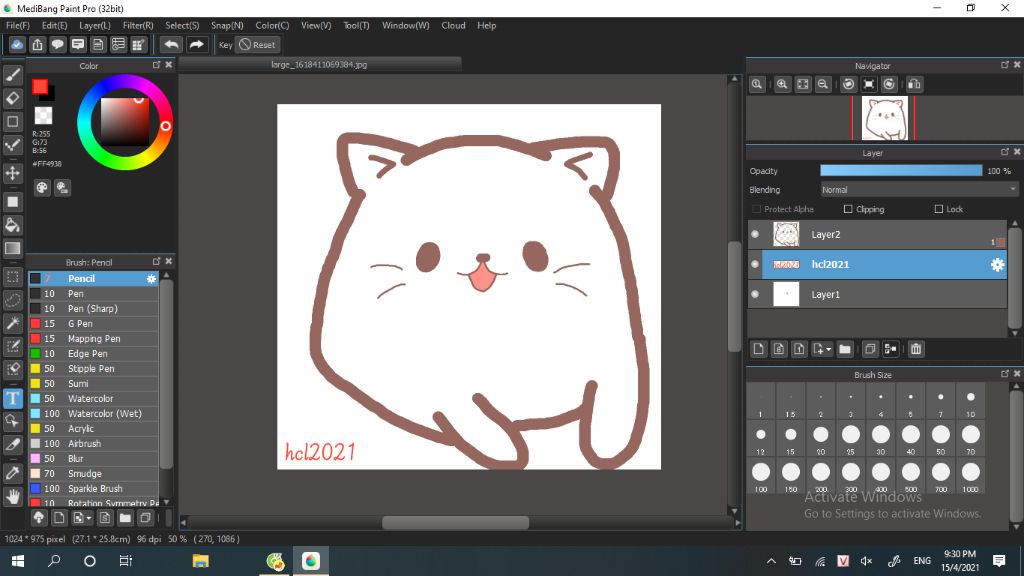1024x576 pixels.
Task: Activate the Text tool
Action: [12, 398]
